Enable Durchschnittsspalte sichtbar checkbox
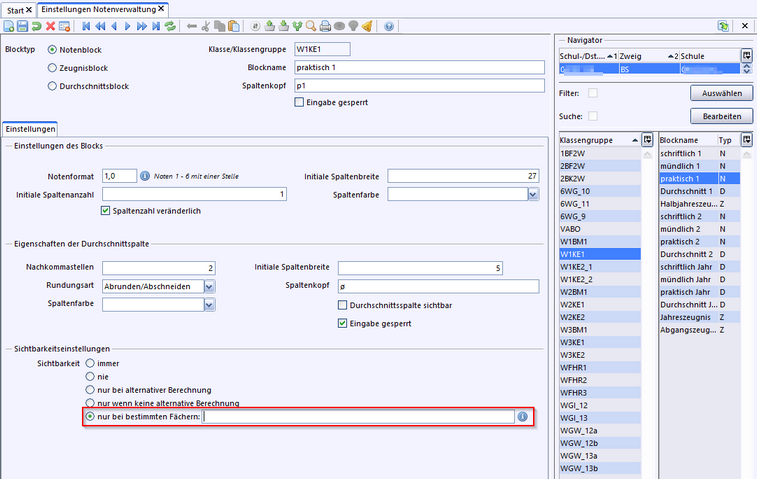This screenshot has width=757, height=479. point(343,305)
